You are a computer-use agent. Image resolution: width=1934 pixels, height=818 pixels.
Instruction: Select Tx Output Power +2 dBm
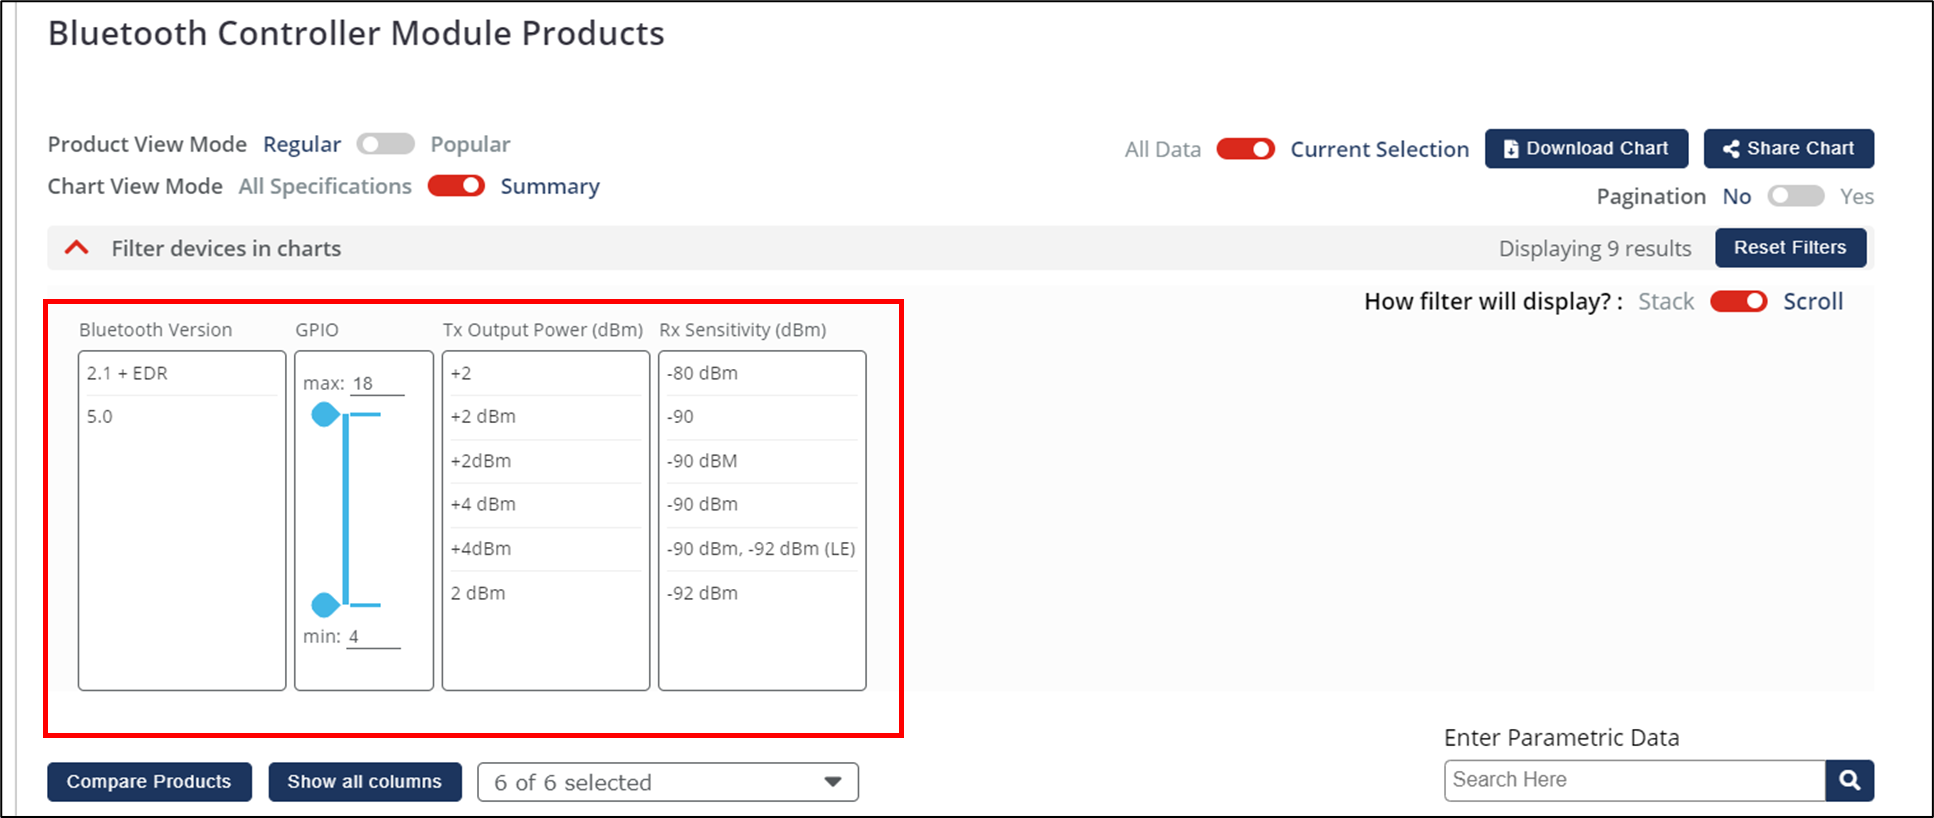coord(546,417)
